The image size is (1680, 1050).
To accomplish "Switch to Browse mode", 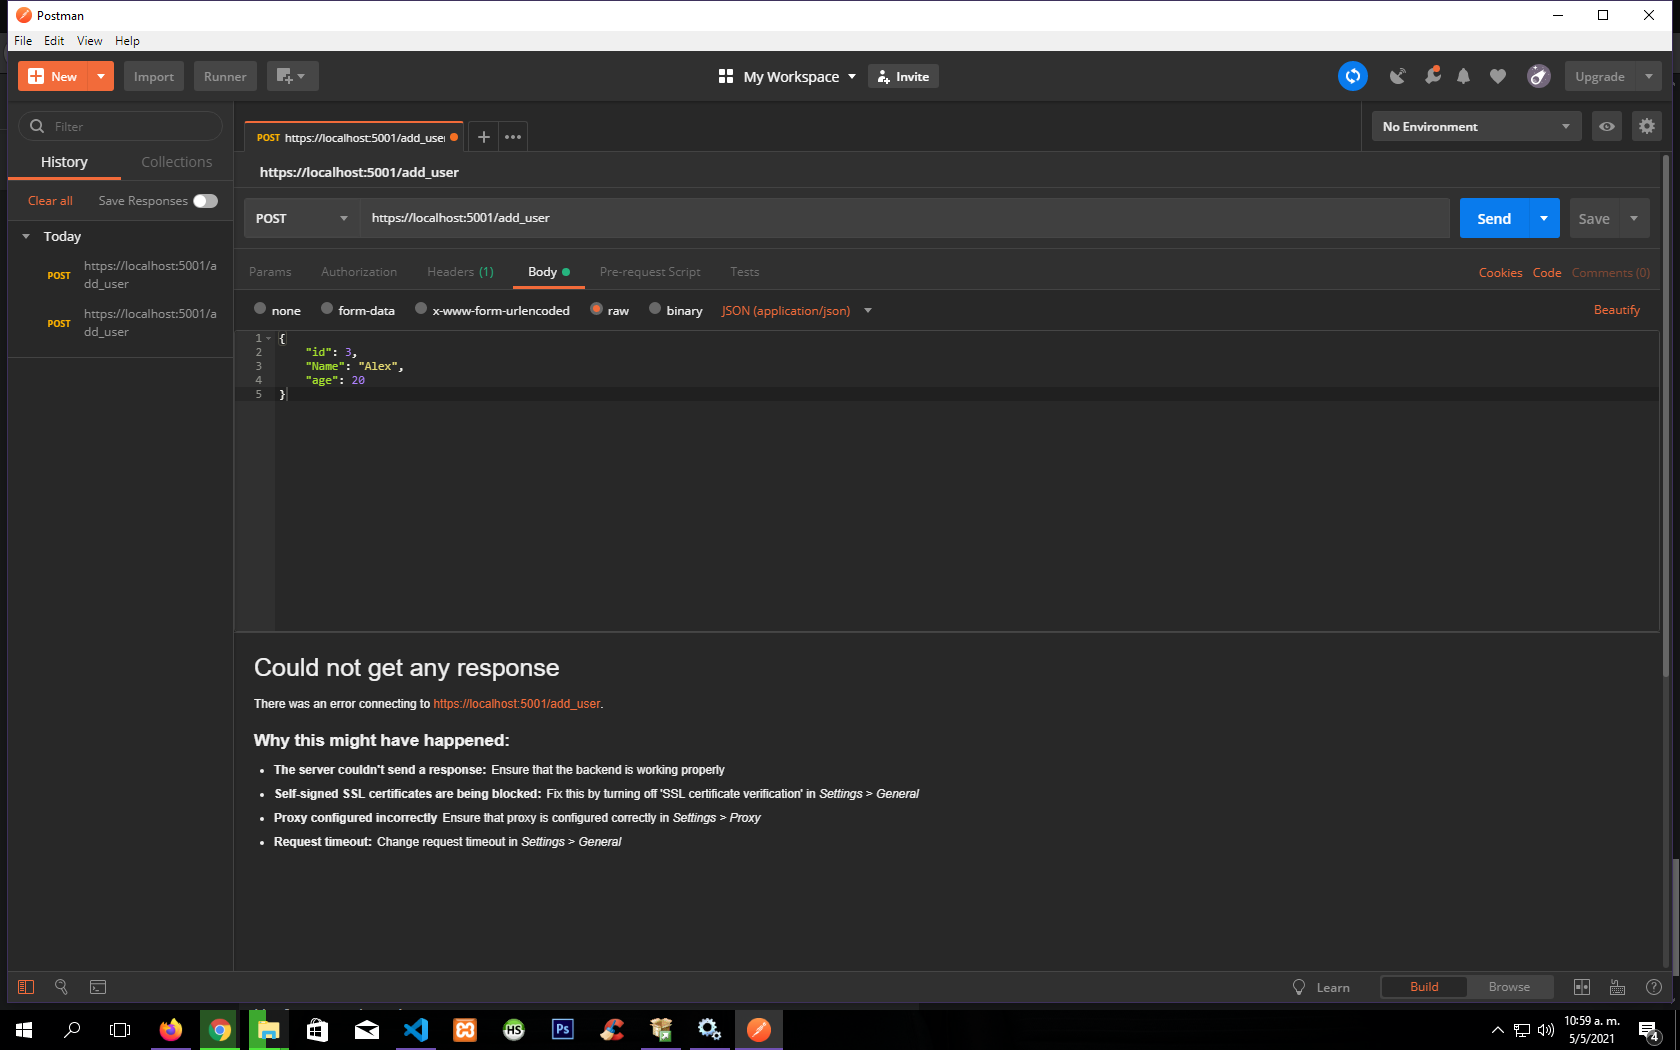I will click(x=1509, y=987).
